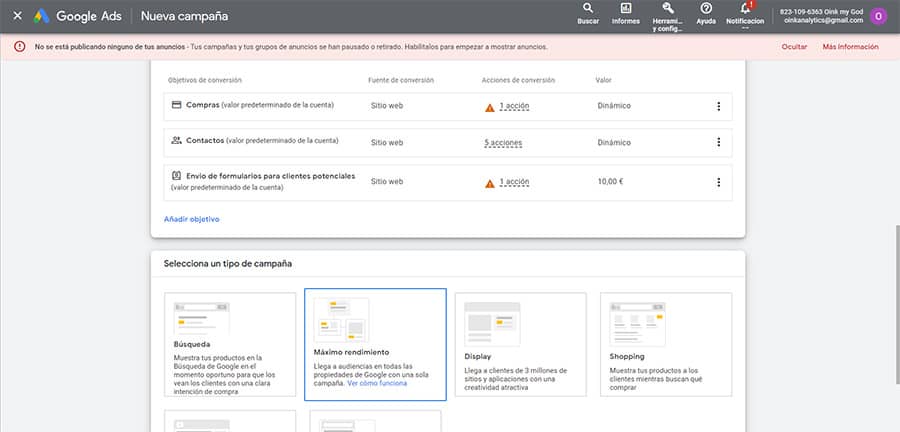
Task: Click the Compras credit card icon
Action: pos(176,105)
